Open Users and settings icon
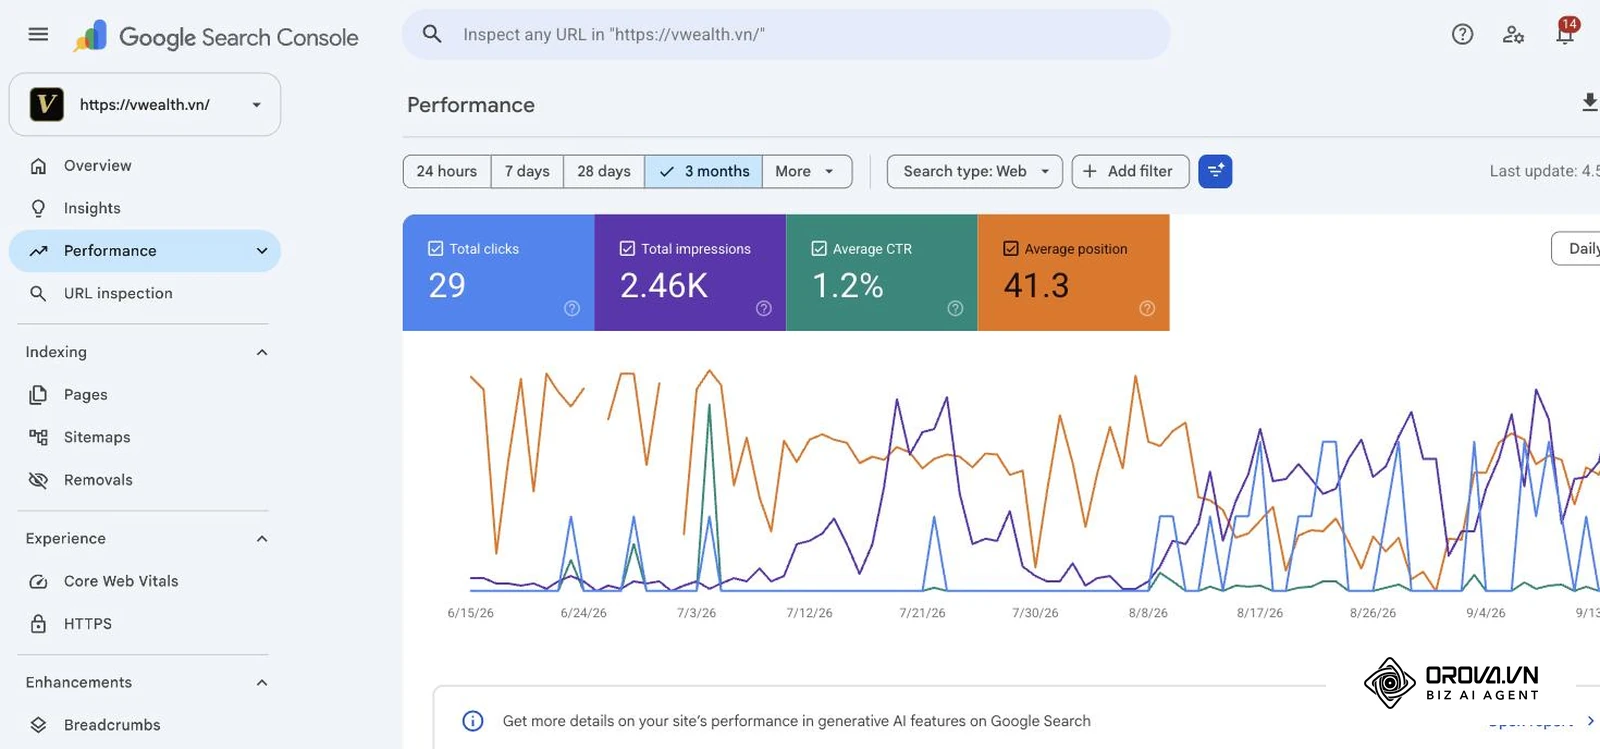This screenshot has height=749, width=1600. (x=1513, y=34)
